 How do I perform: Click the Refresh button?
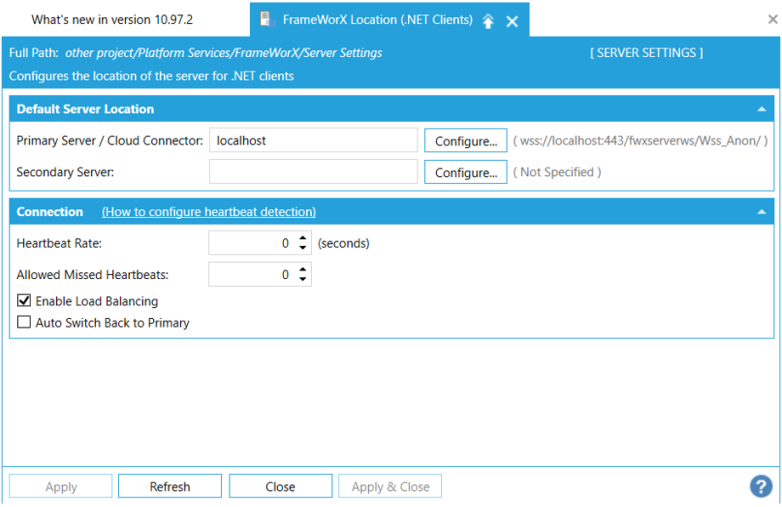[170, 487]
